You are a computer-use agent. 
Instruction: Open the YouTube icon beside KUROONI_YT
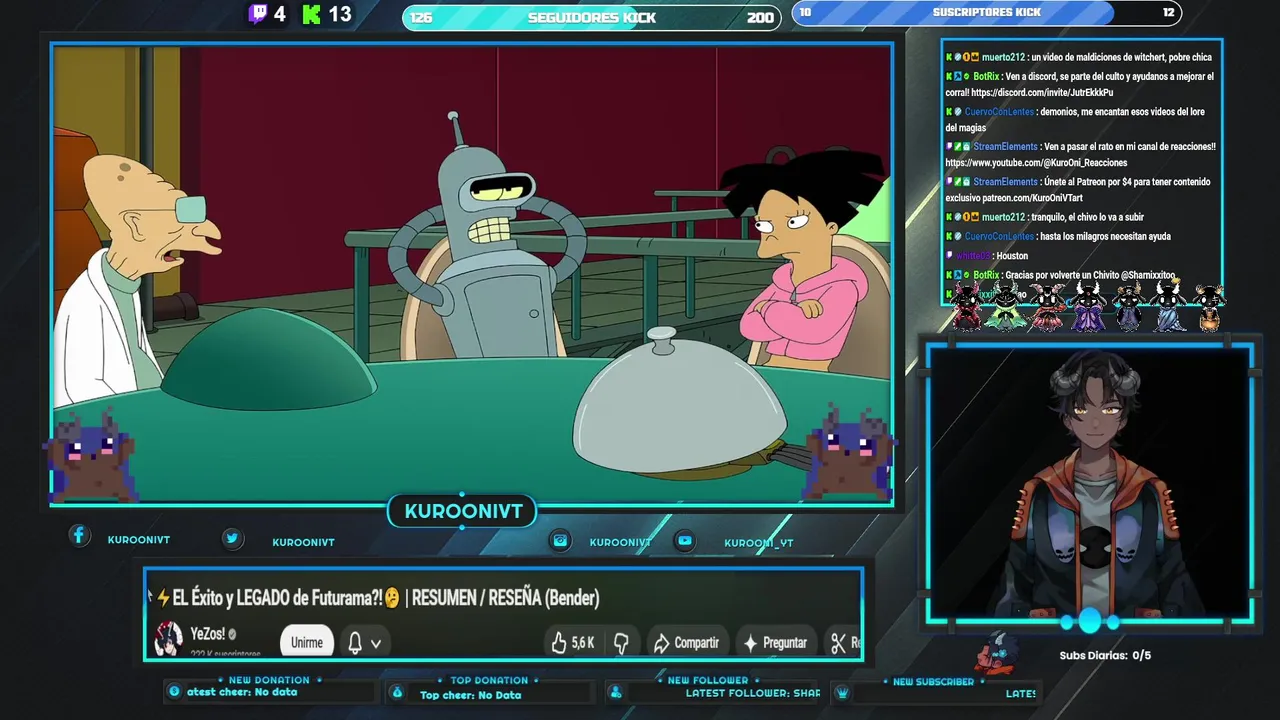click(x=685, y=540)
